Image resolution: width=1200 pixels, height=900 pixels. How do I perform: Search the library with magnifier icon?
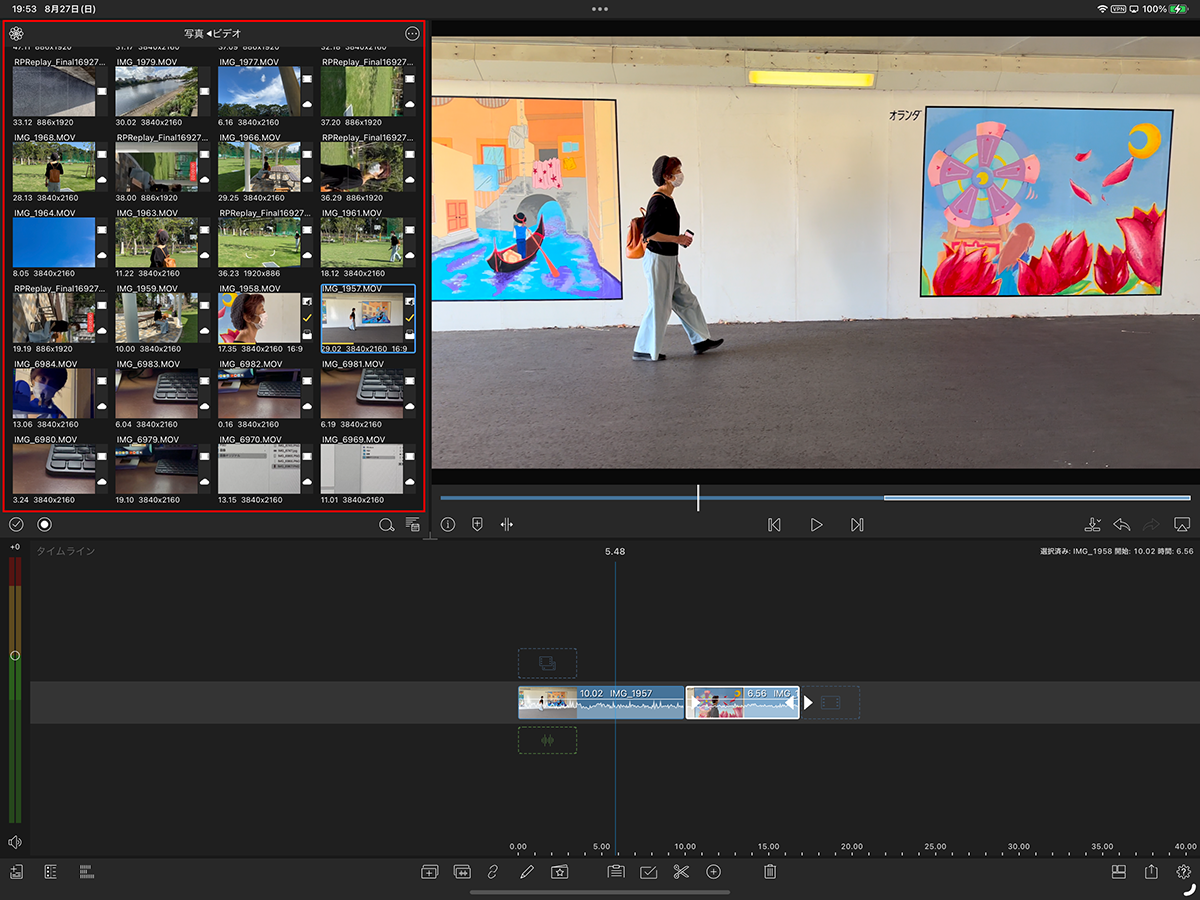point(386,525)
